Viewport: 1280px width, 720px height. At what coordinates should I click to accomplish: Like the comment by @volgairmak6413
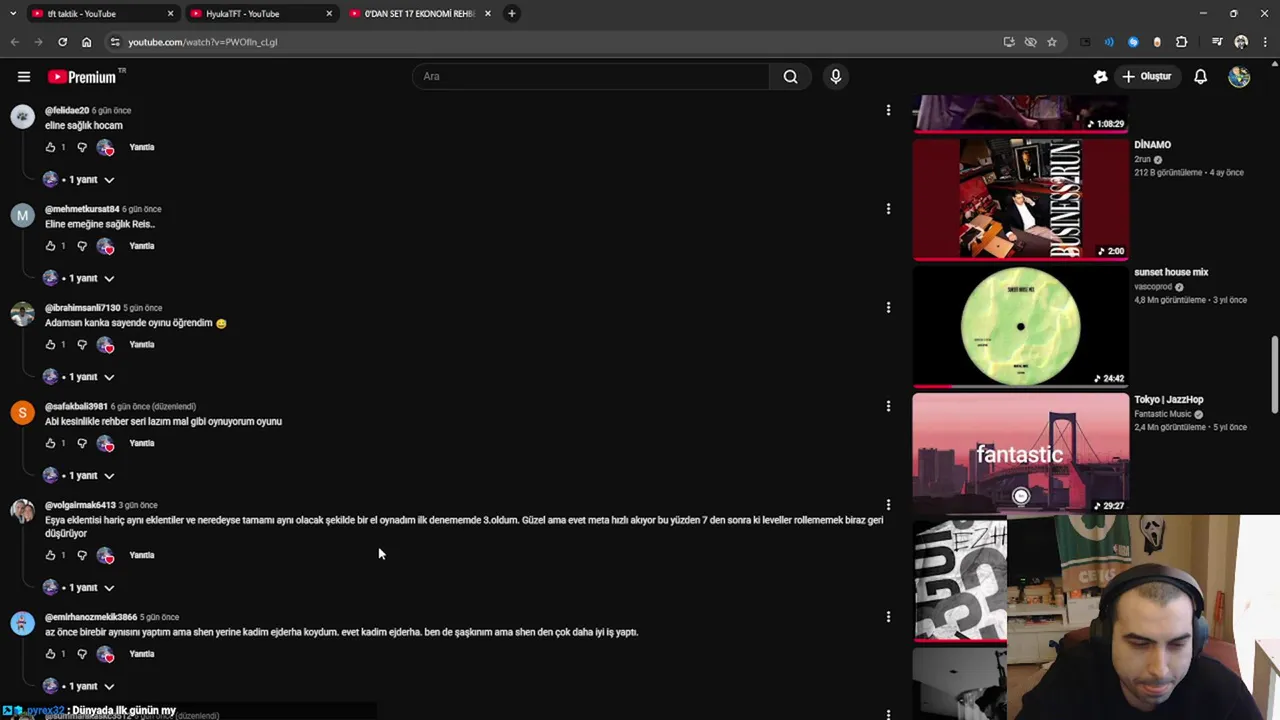tap(51, 555)
